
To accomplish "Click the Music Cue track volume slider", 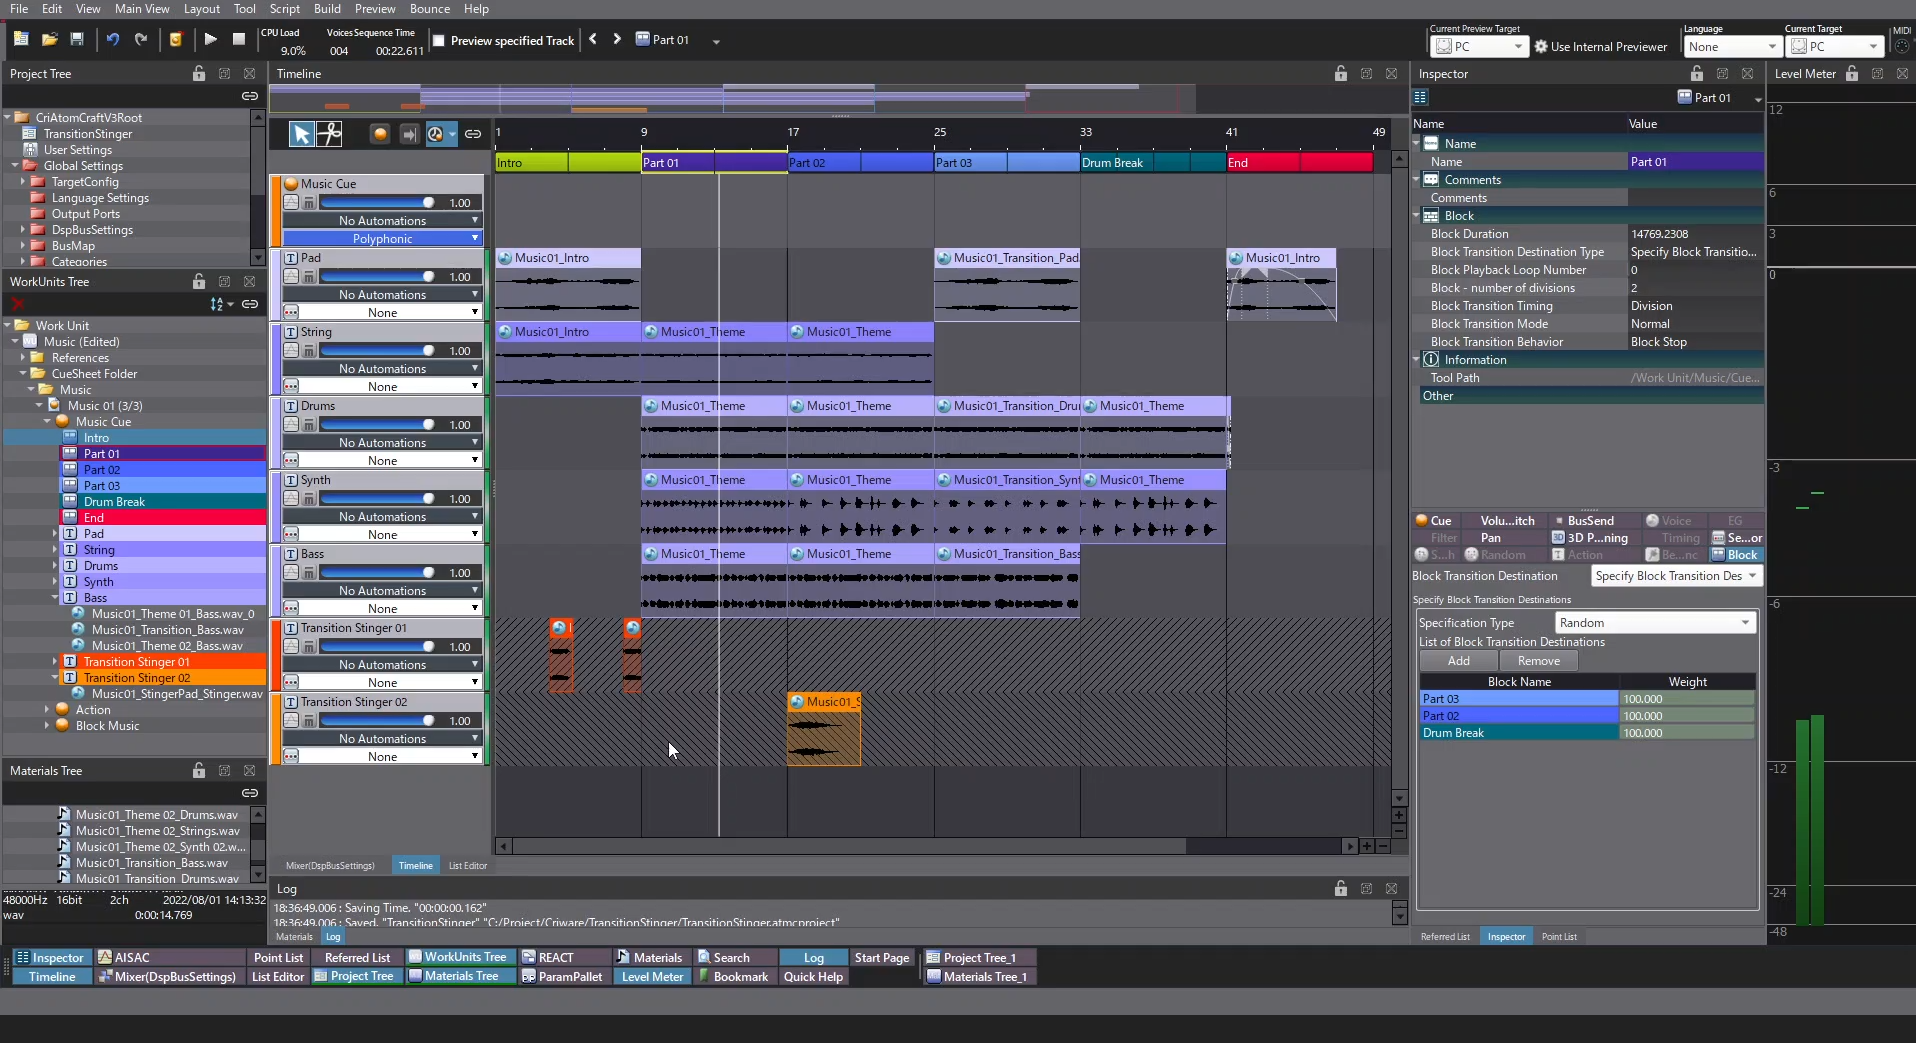I will [377, 203].
